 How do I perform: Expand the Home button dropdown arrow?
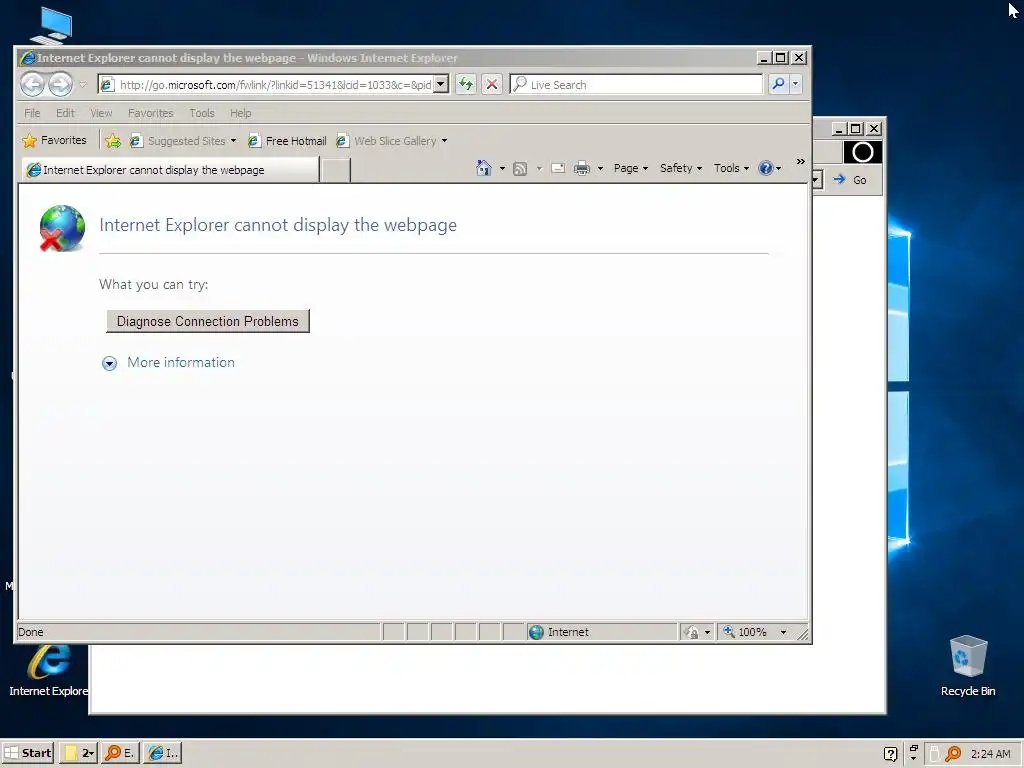pyautogui.click(x=502, y=168)
